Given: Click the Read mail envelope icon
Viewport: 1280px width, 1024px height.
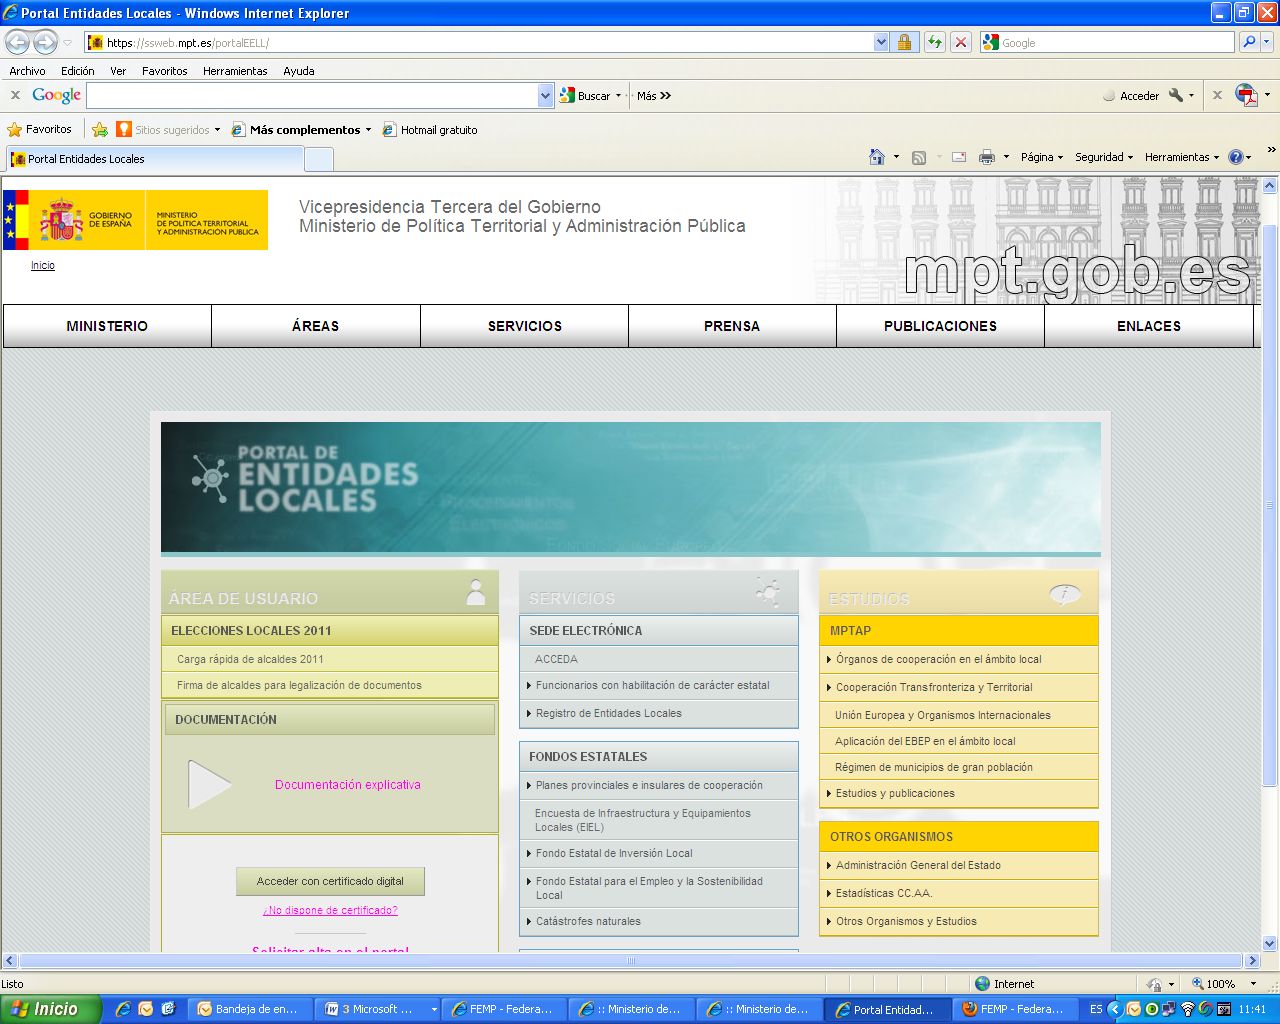Looking at the screenshot, I should pos(958,157).
